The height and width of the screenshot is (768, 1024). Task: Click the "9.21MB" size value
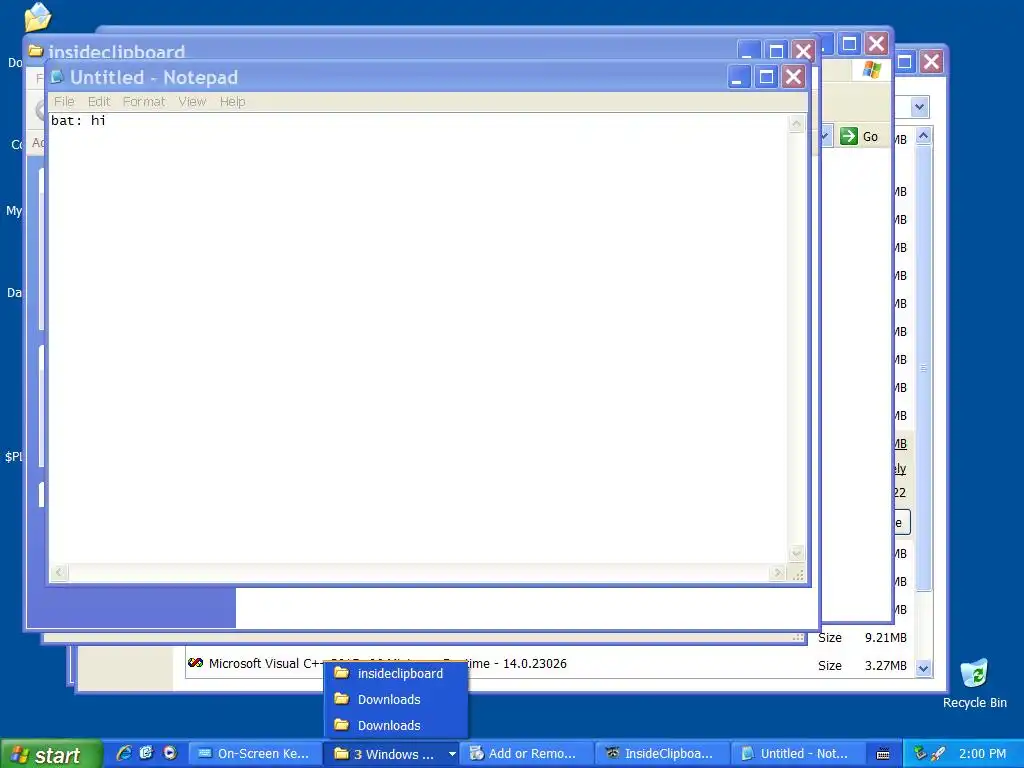(x=886, y=637)
